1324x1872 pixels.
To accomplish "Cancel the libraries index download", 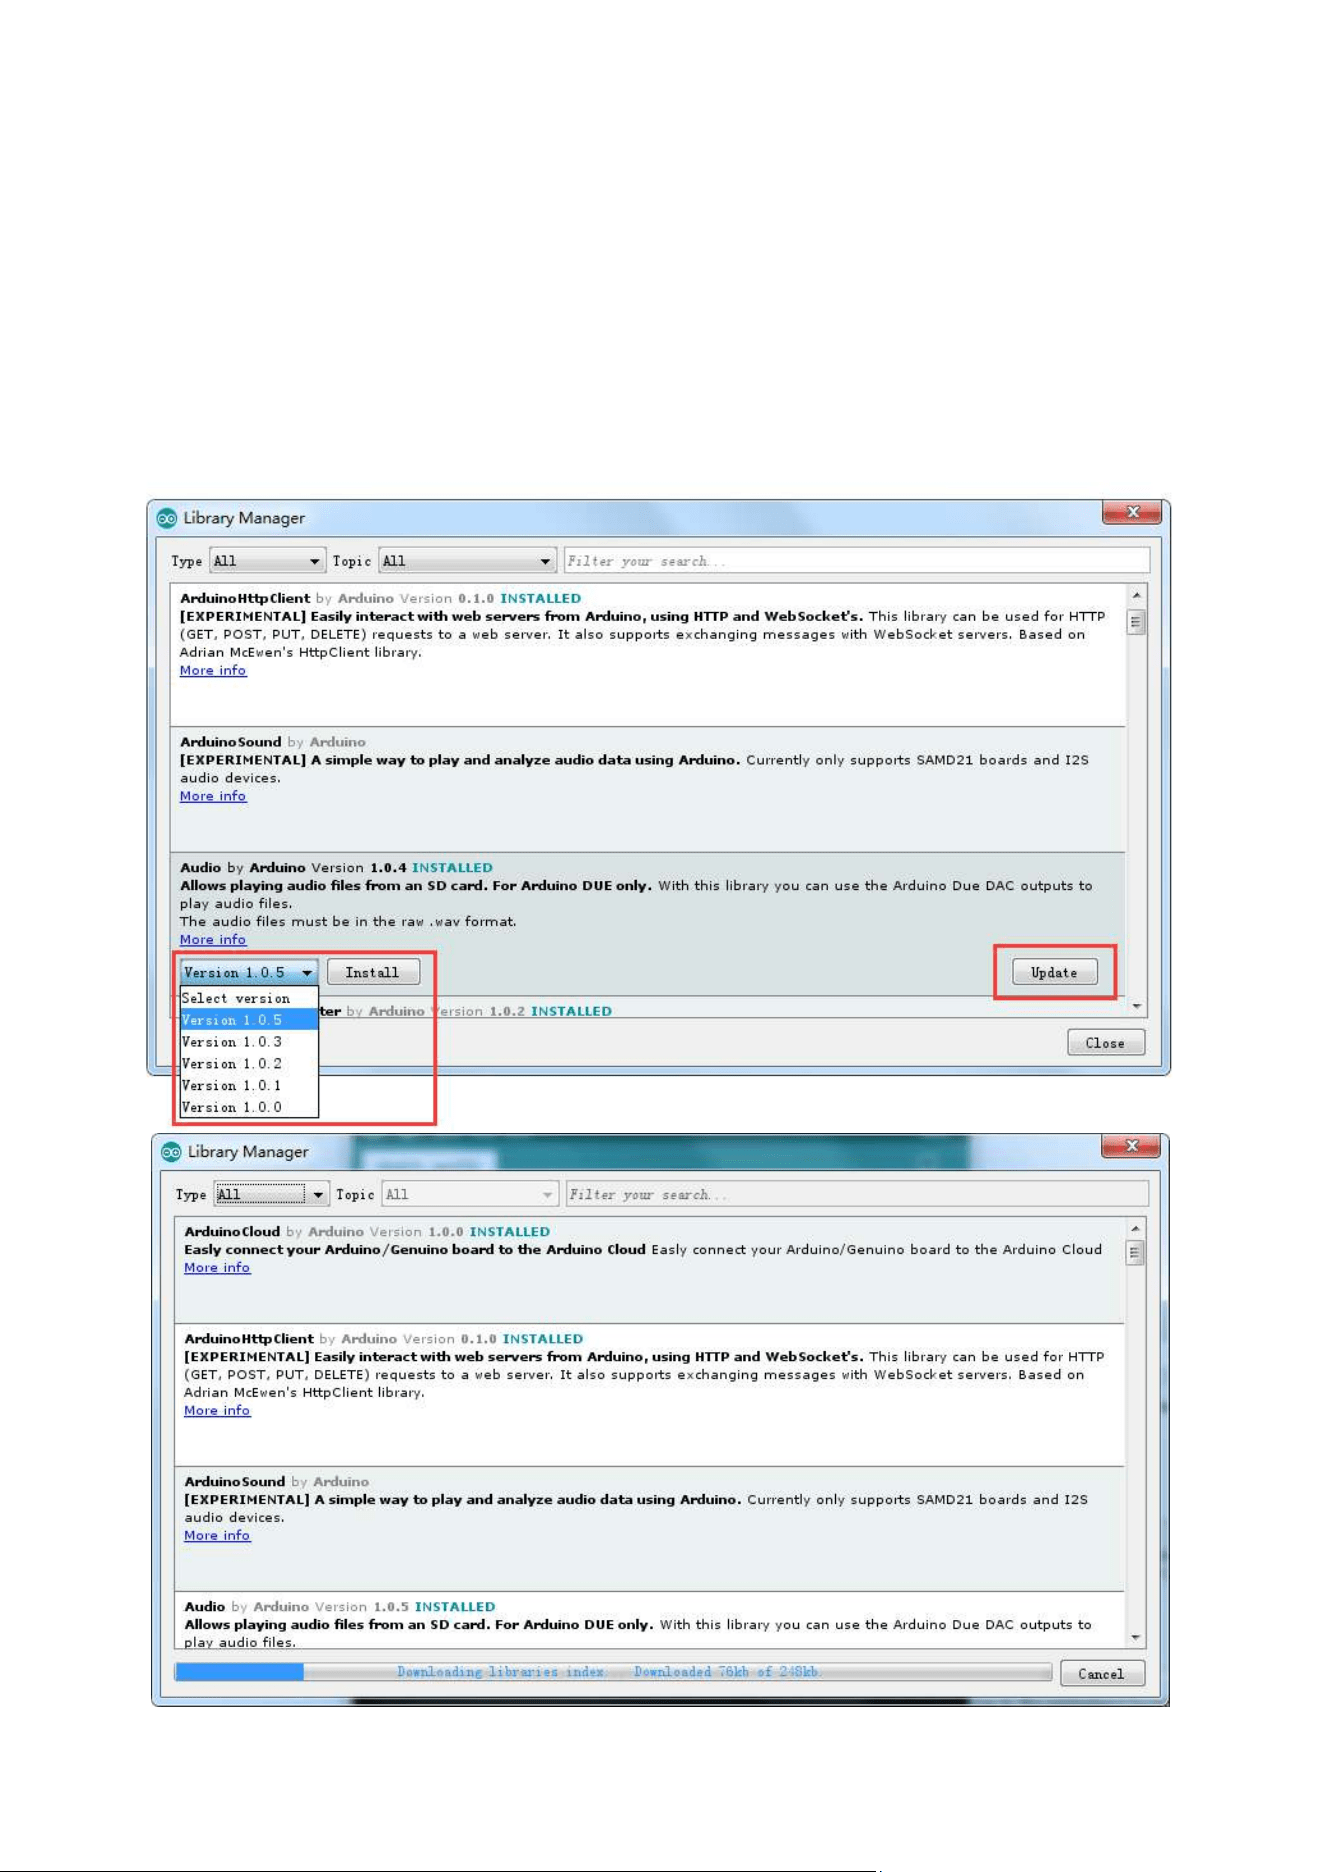I will (x=1102, y=1674).
